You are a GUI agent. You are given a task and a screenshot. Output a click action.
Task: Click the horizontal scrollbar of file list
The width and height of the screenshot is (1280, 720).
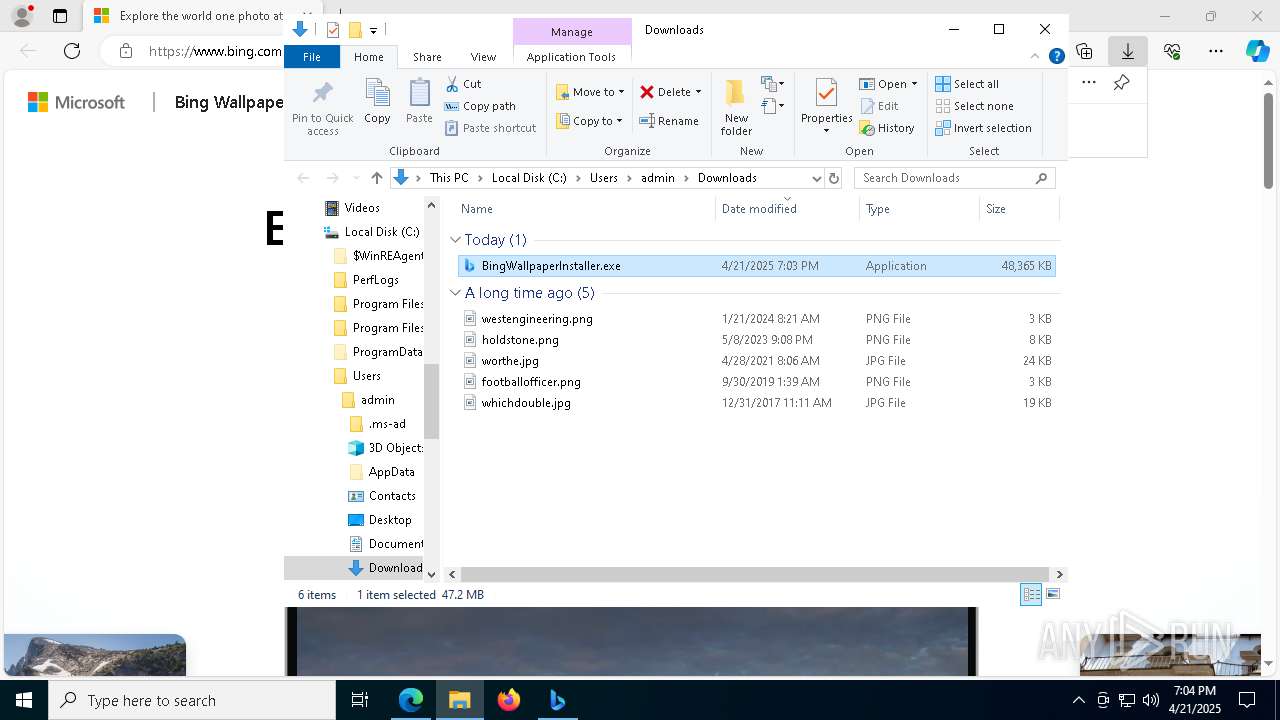[x=756, y=574]
